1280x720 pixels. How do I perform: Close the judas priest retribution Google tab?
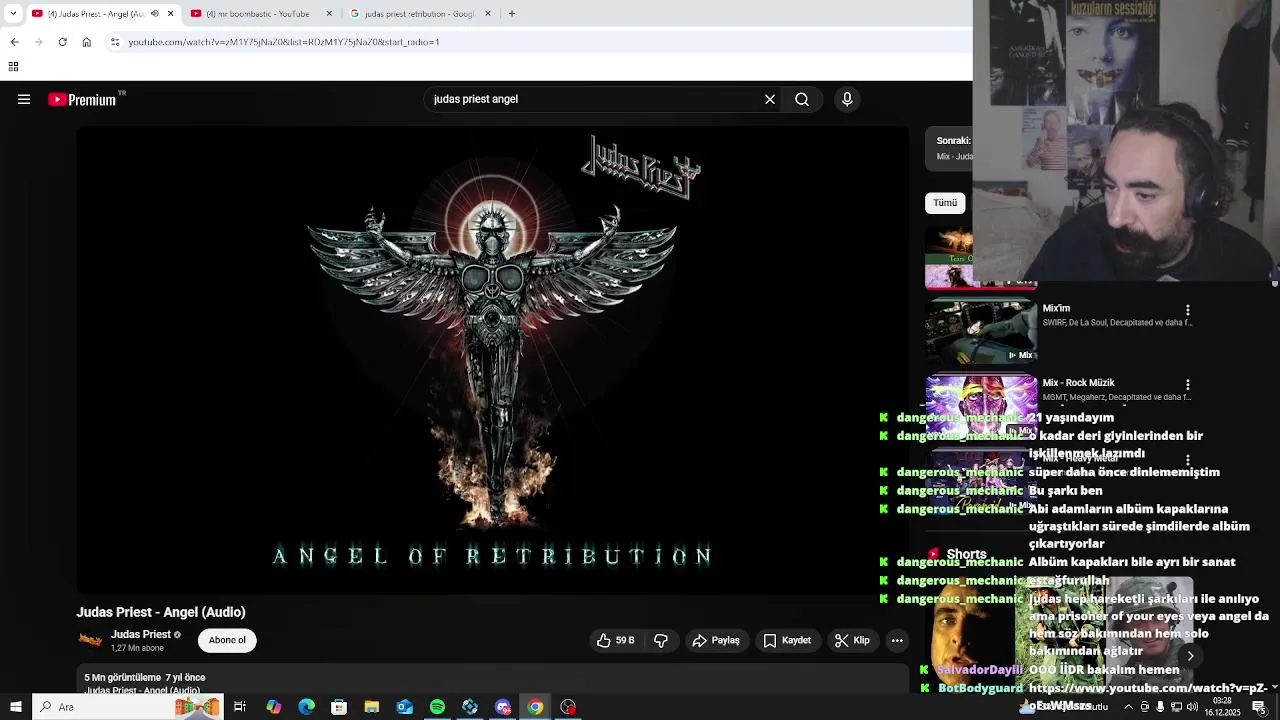click(x=488, y=14)
